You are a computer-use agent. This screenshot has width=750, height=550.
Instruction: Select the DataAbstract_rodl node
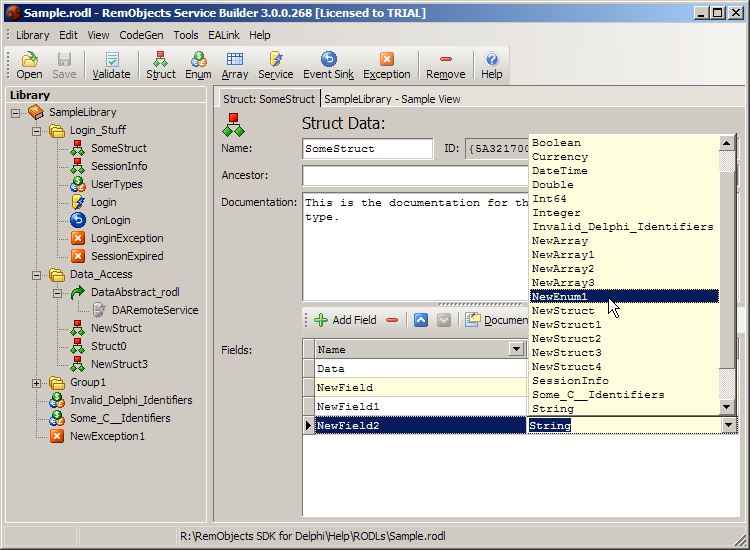tap(135, 292)
